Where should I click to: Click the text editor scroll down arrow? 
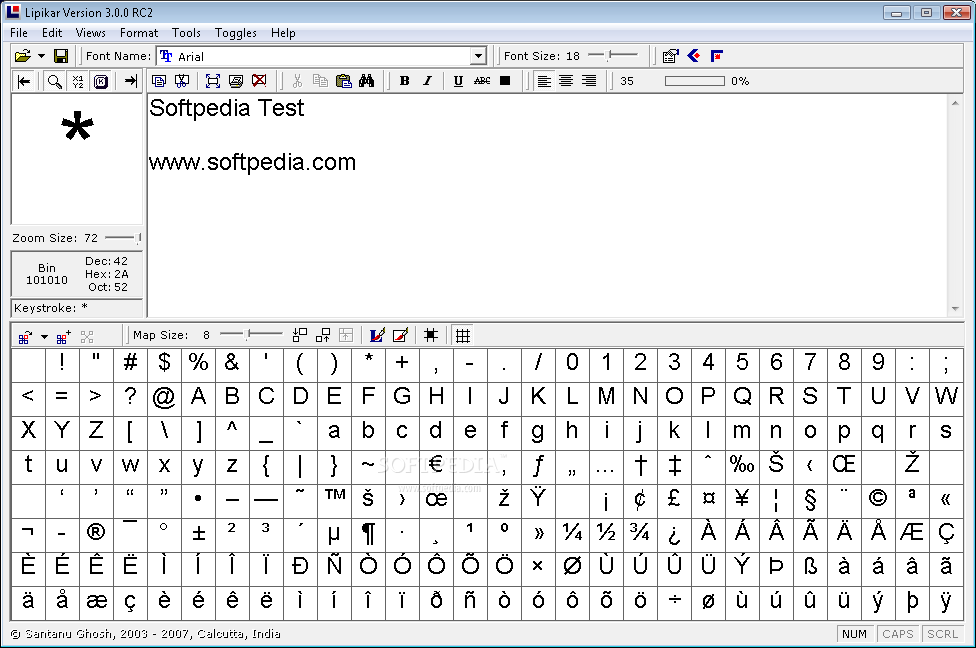[x=955, y=309]
